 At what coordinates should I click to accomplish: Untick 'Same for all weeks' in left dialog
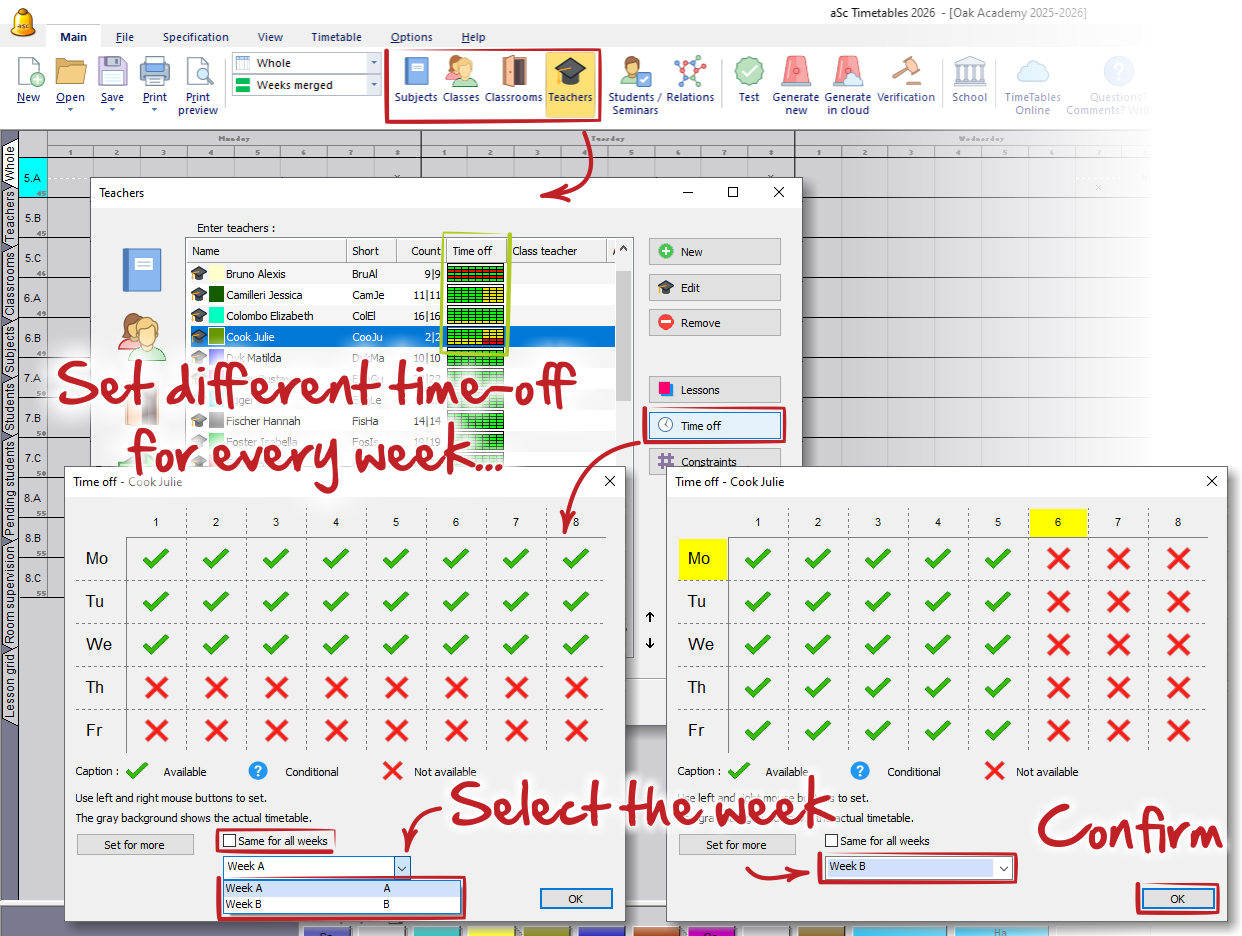230,841
